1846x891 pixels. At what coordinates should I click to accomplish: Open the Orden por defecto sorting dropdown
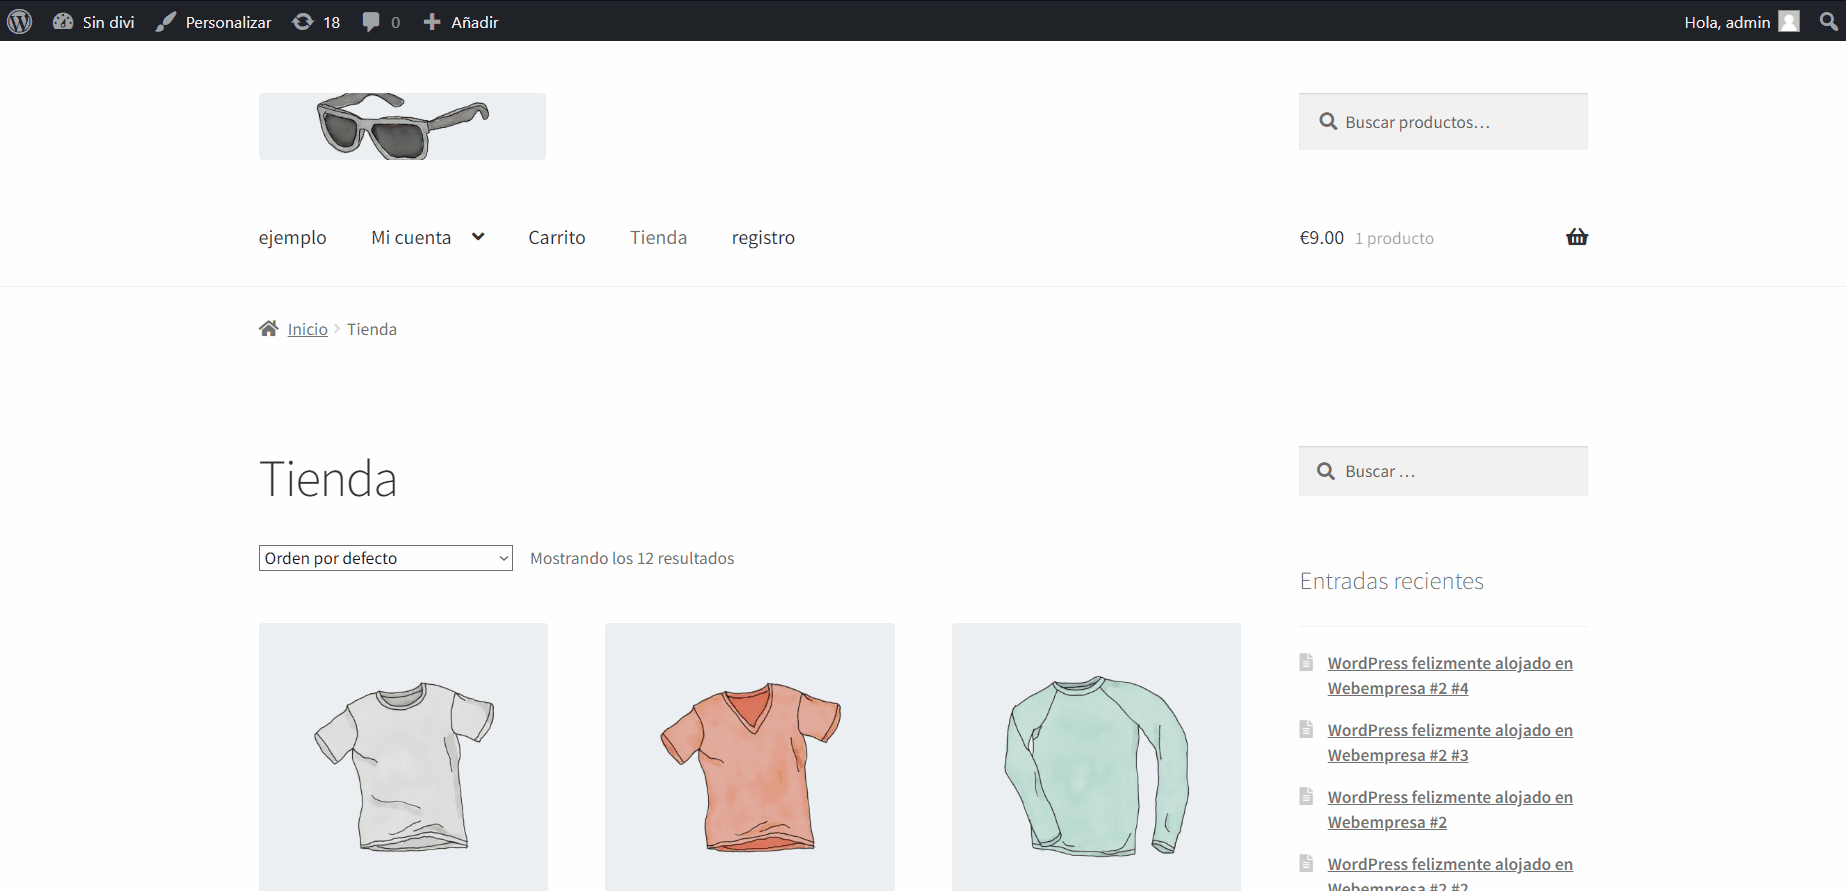[x=385, y=558]
